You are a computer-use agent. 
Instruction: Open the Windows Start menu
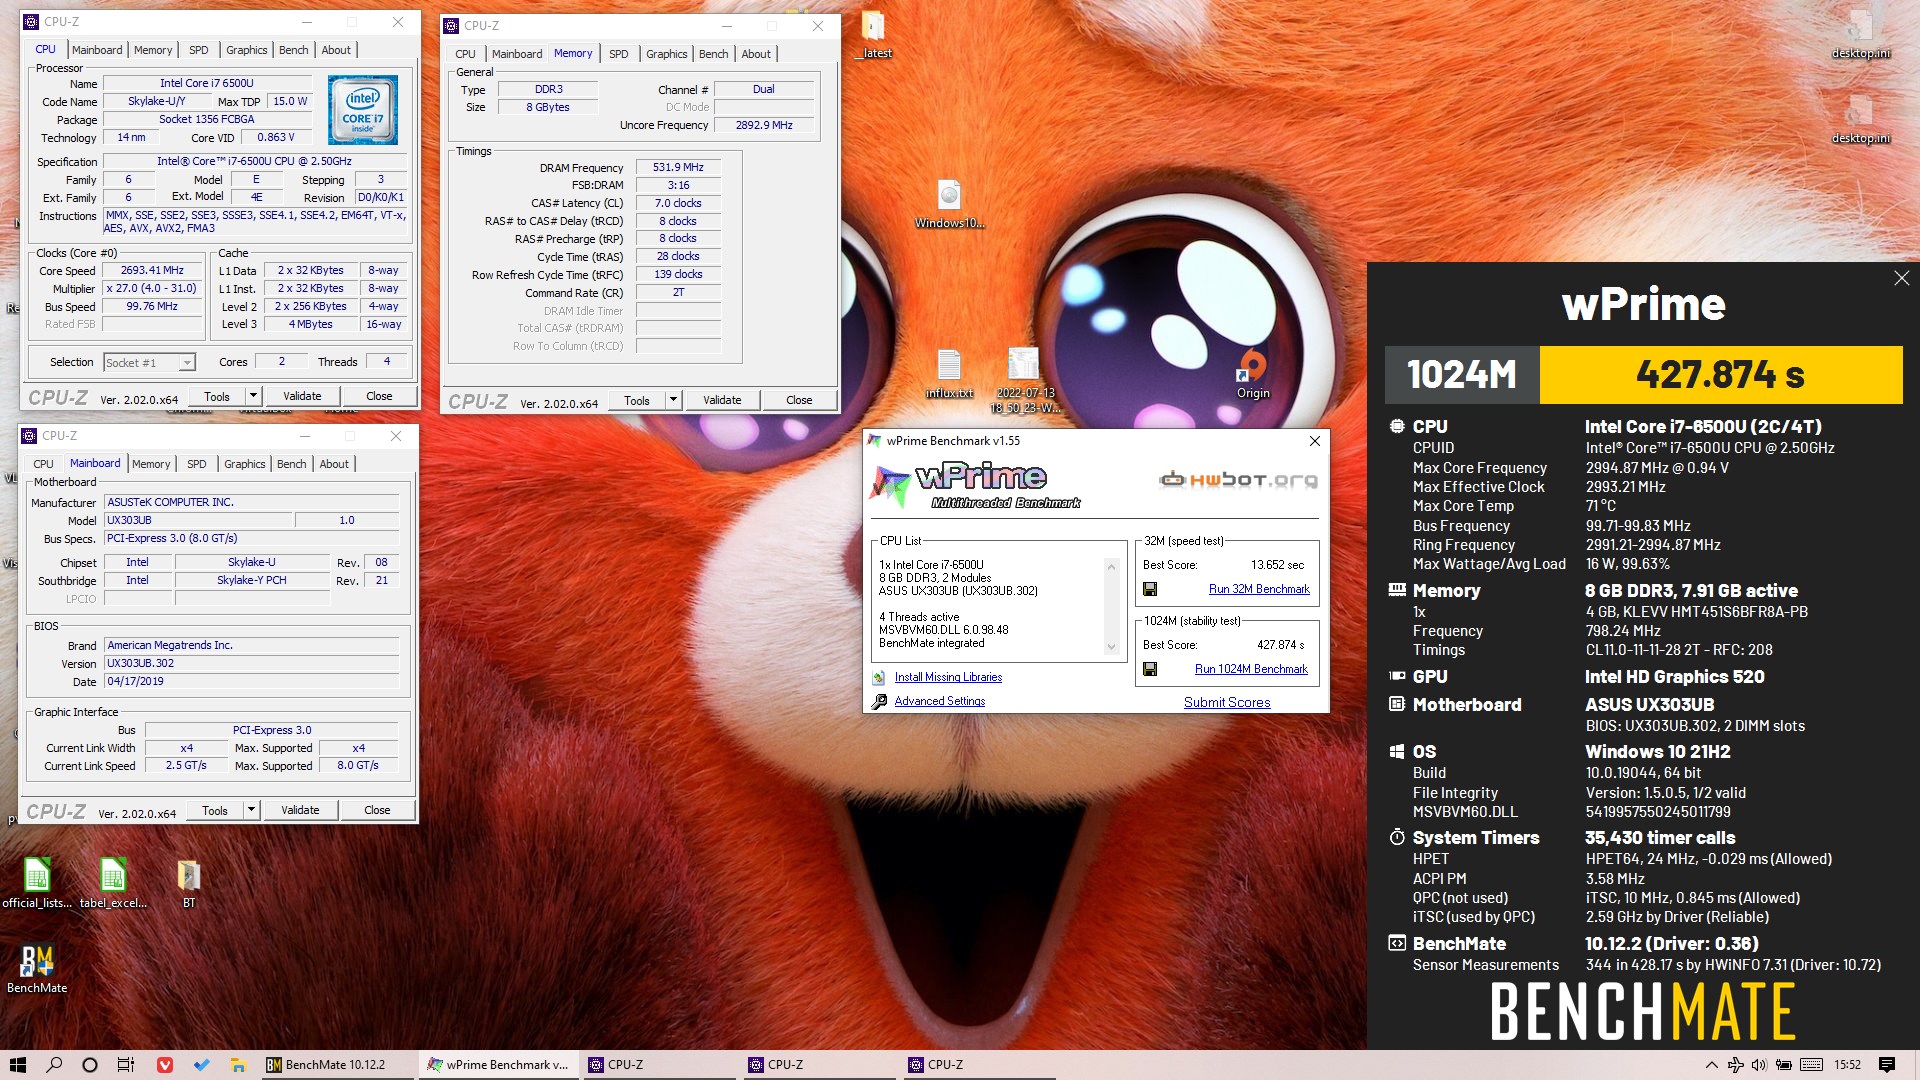[18, 1065]
